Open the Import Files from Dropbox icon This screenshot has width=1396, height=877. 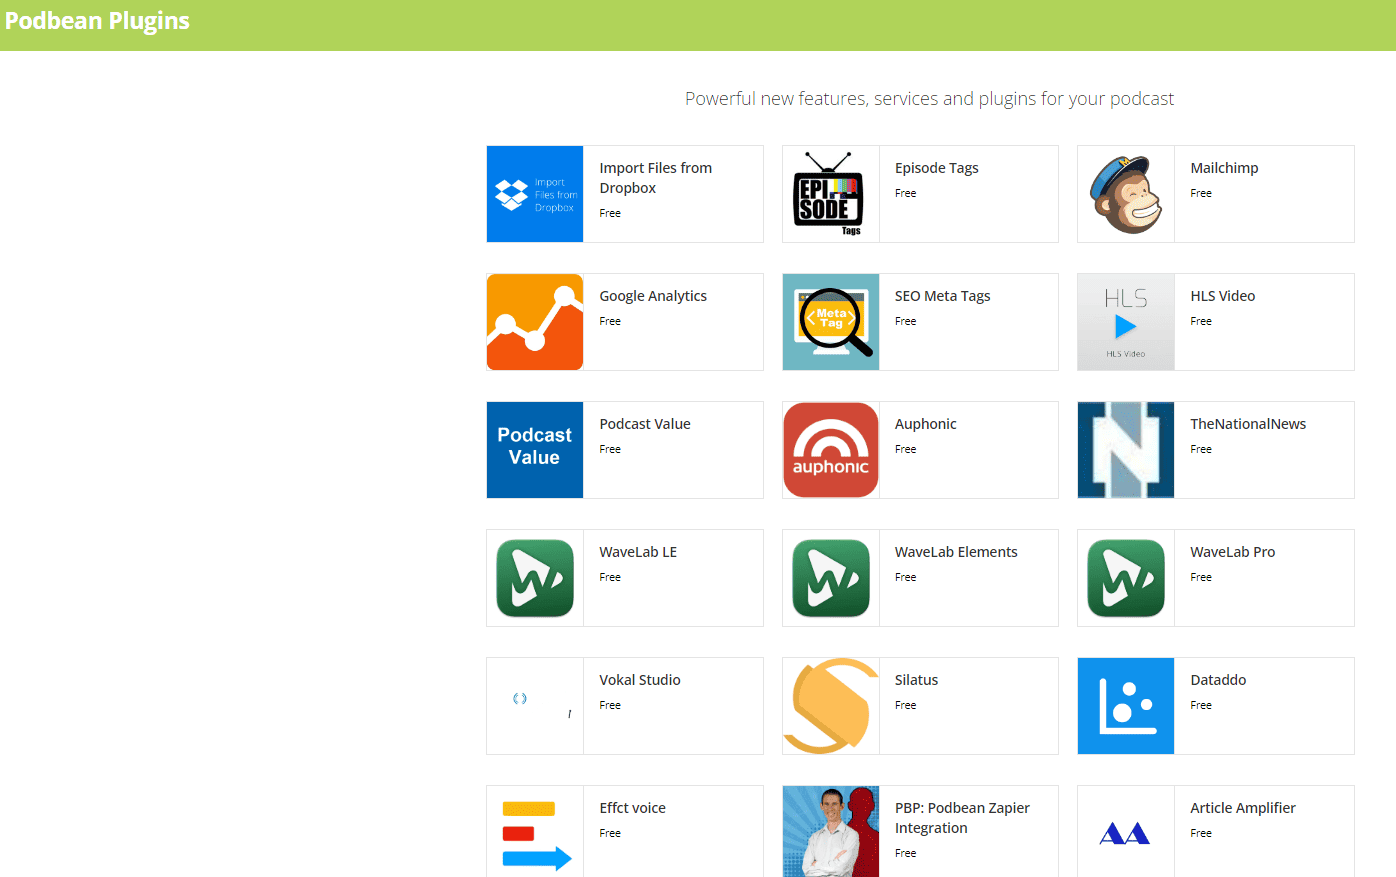(x=535, y=194)
